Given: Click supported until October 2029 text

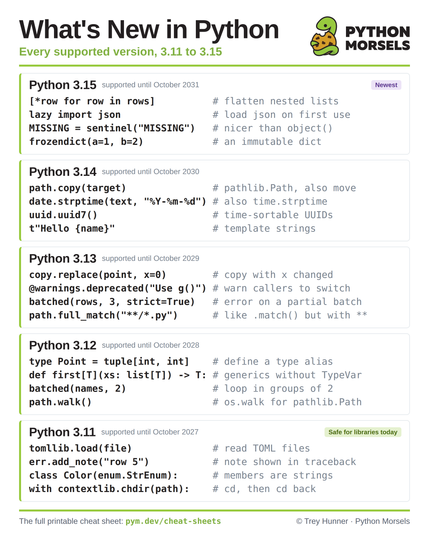Looking at the screenshot, I should tap(150, 258).
